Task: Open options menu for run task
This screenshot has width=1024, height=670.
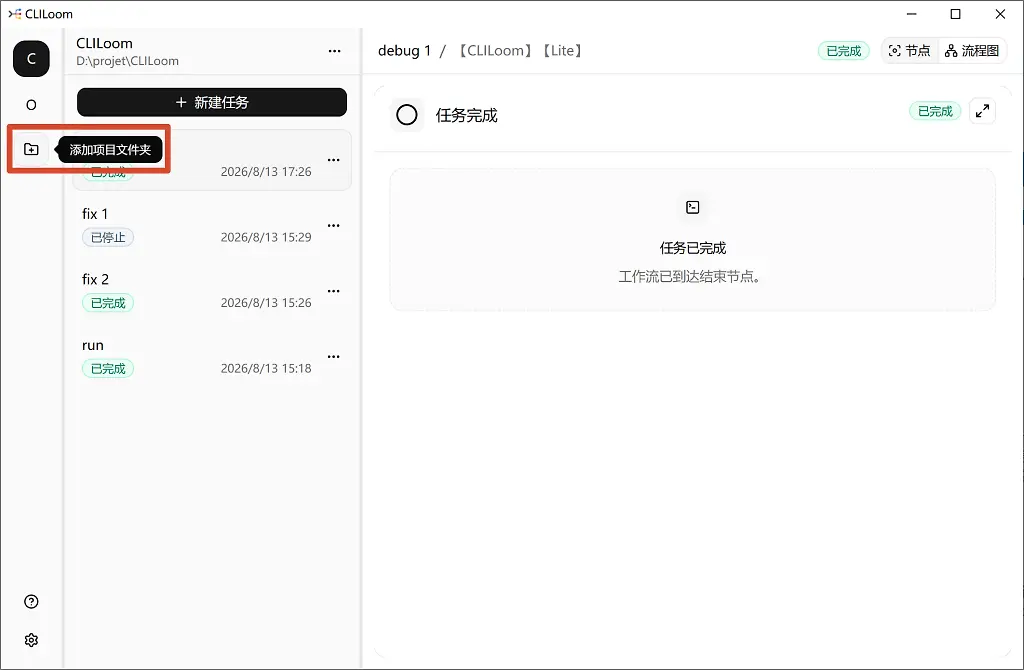Action: 334,357
